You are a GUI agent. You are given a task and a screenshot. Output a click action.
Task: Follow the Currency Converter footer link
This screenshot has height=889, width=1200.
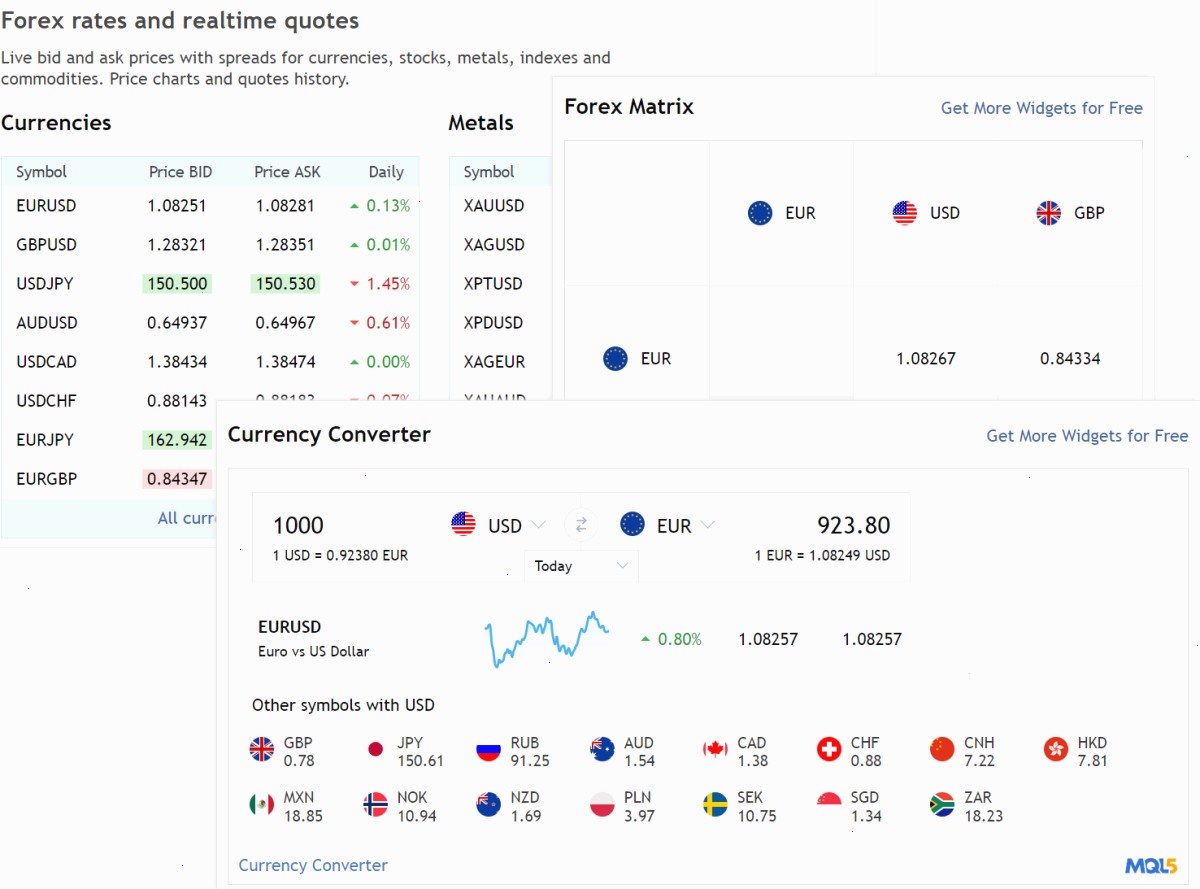tap(313, 866)
